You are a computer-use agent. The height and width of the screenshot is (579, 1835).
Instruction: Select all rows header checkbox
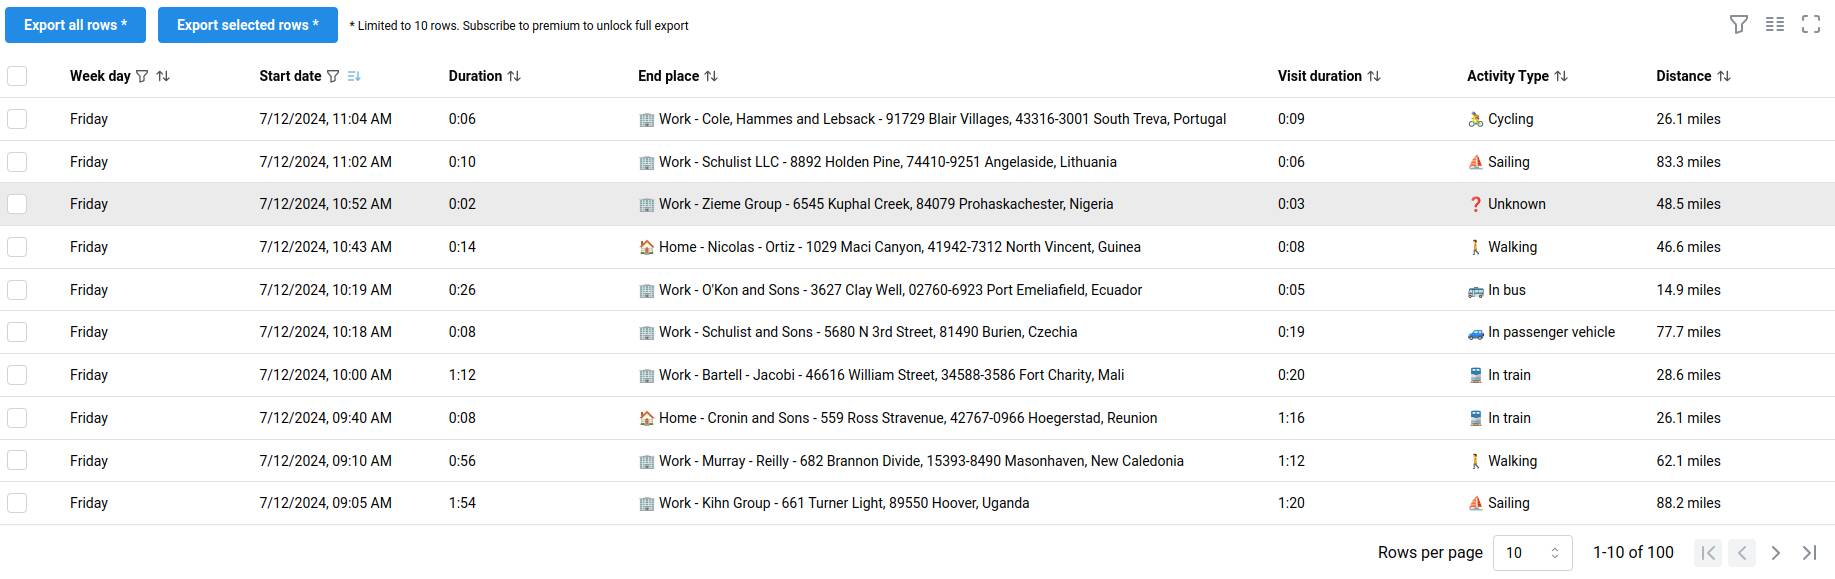(x=17, y=76)
